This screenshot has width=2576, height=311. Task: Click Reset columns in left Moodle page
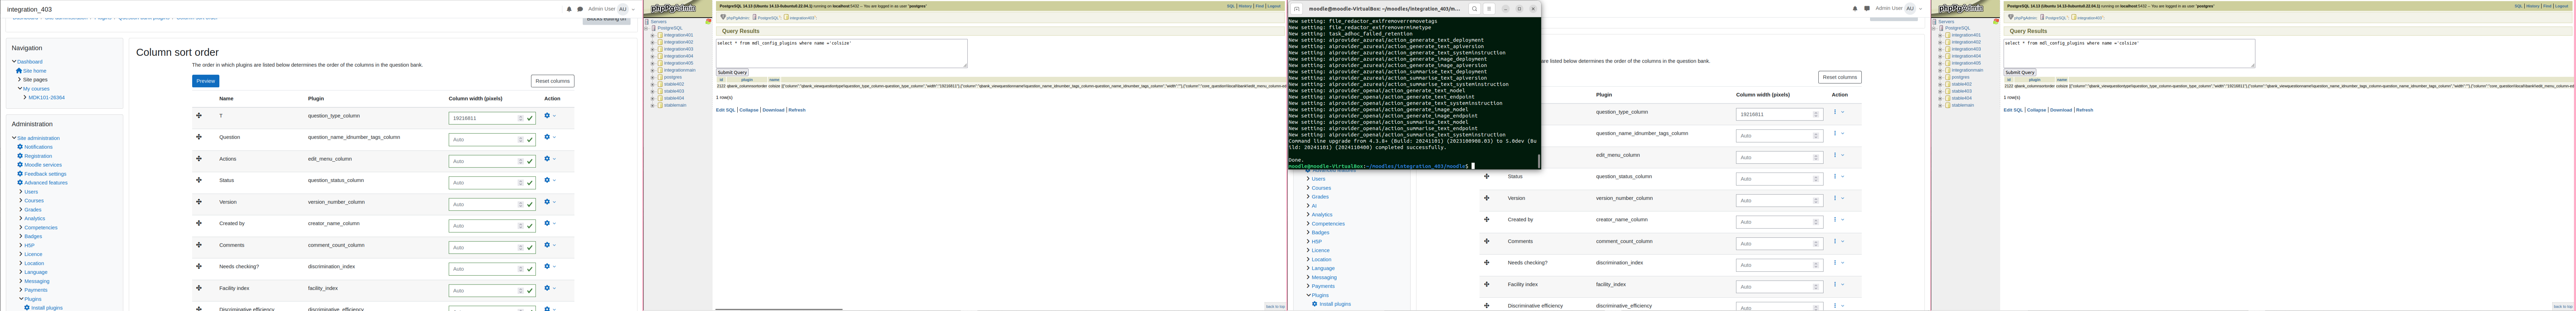click(552, 81)
